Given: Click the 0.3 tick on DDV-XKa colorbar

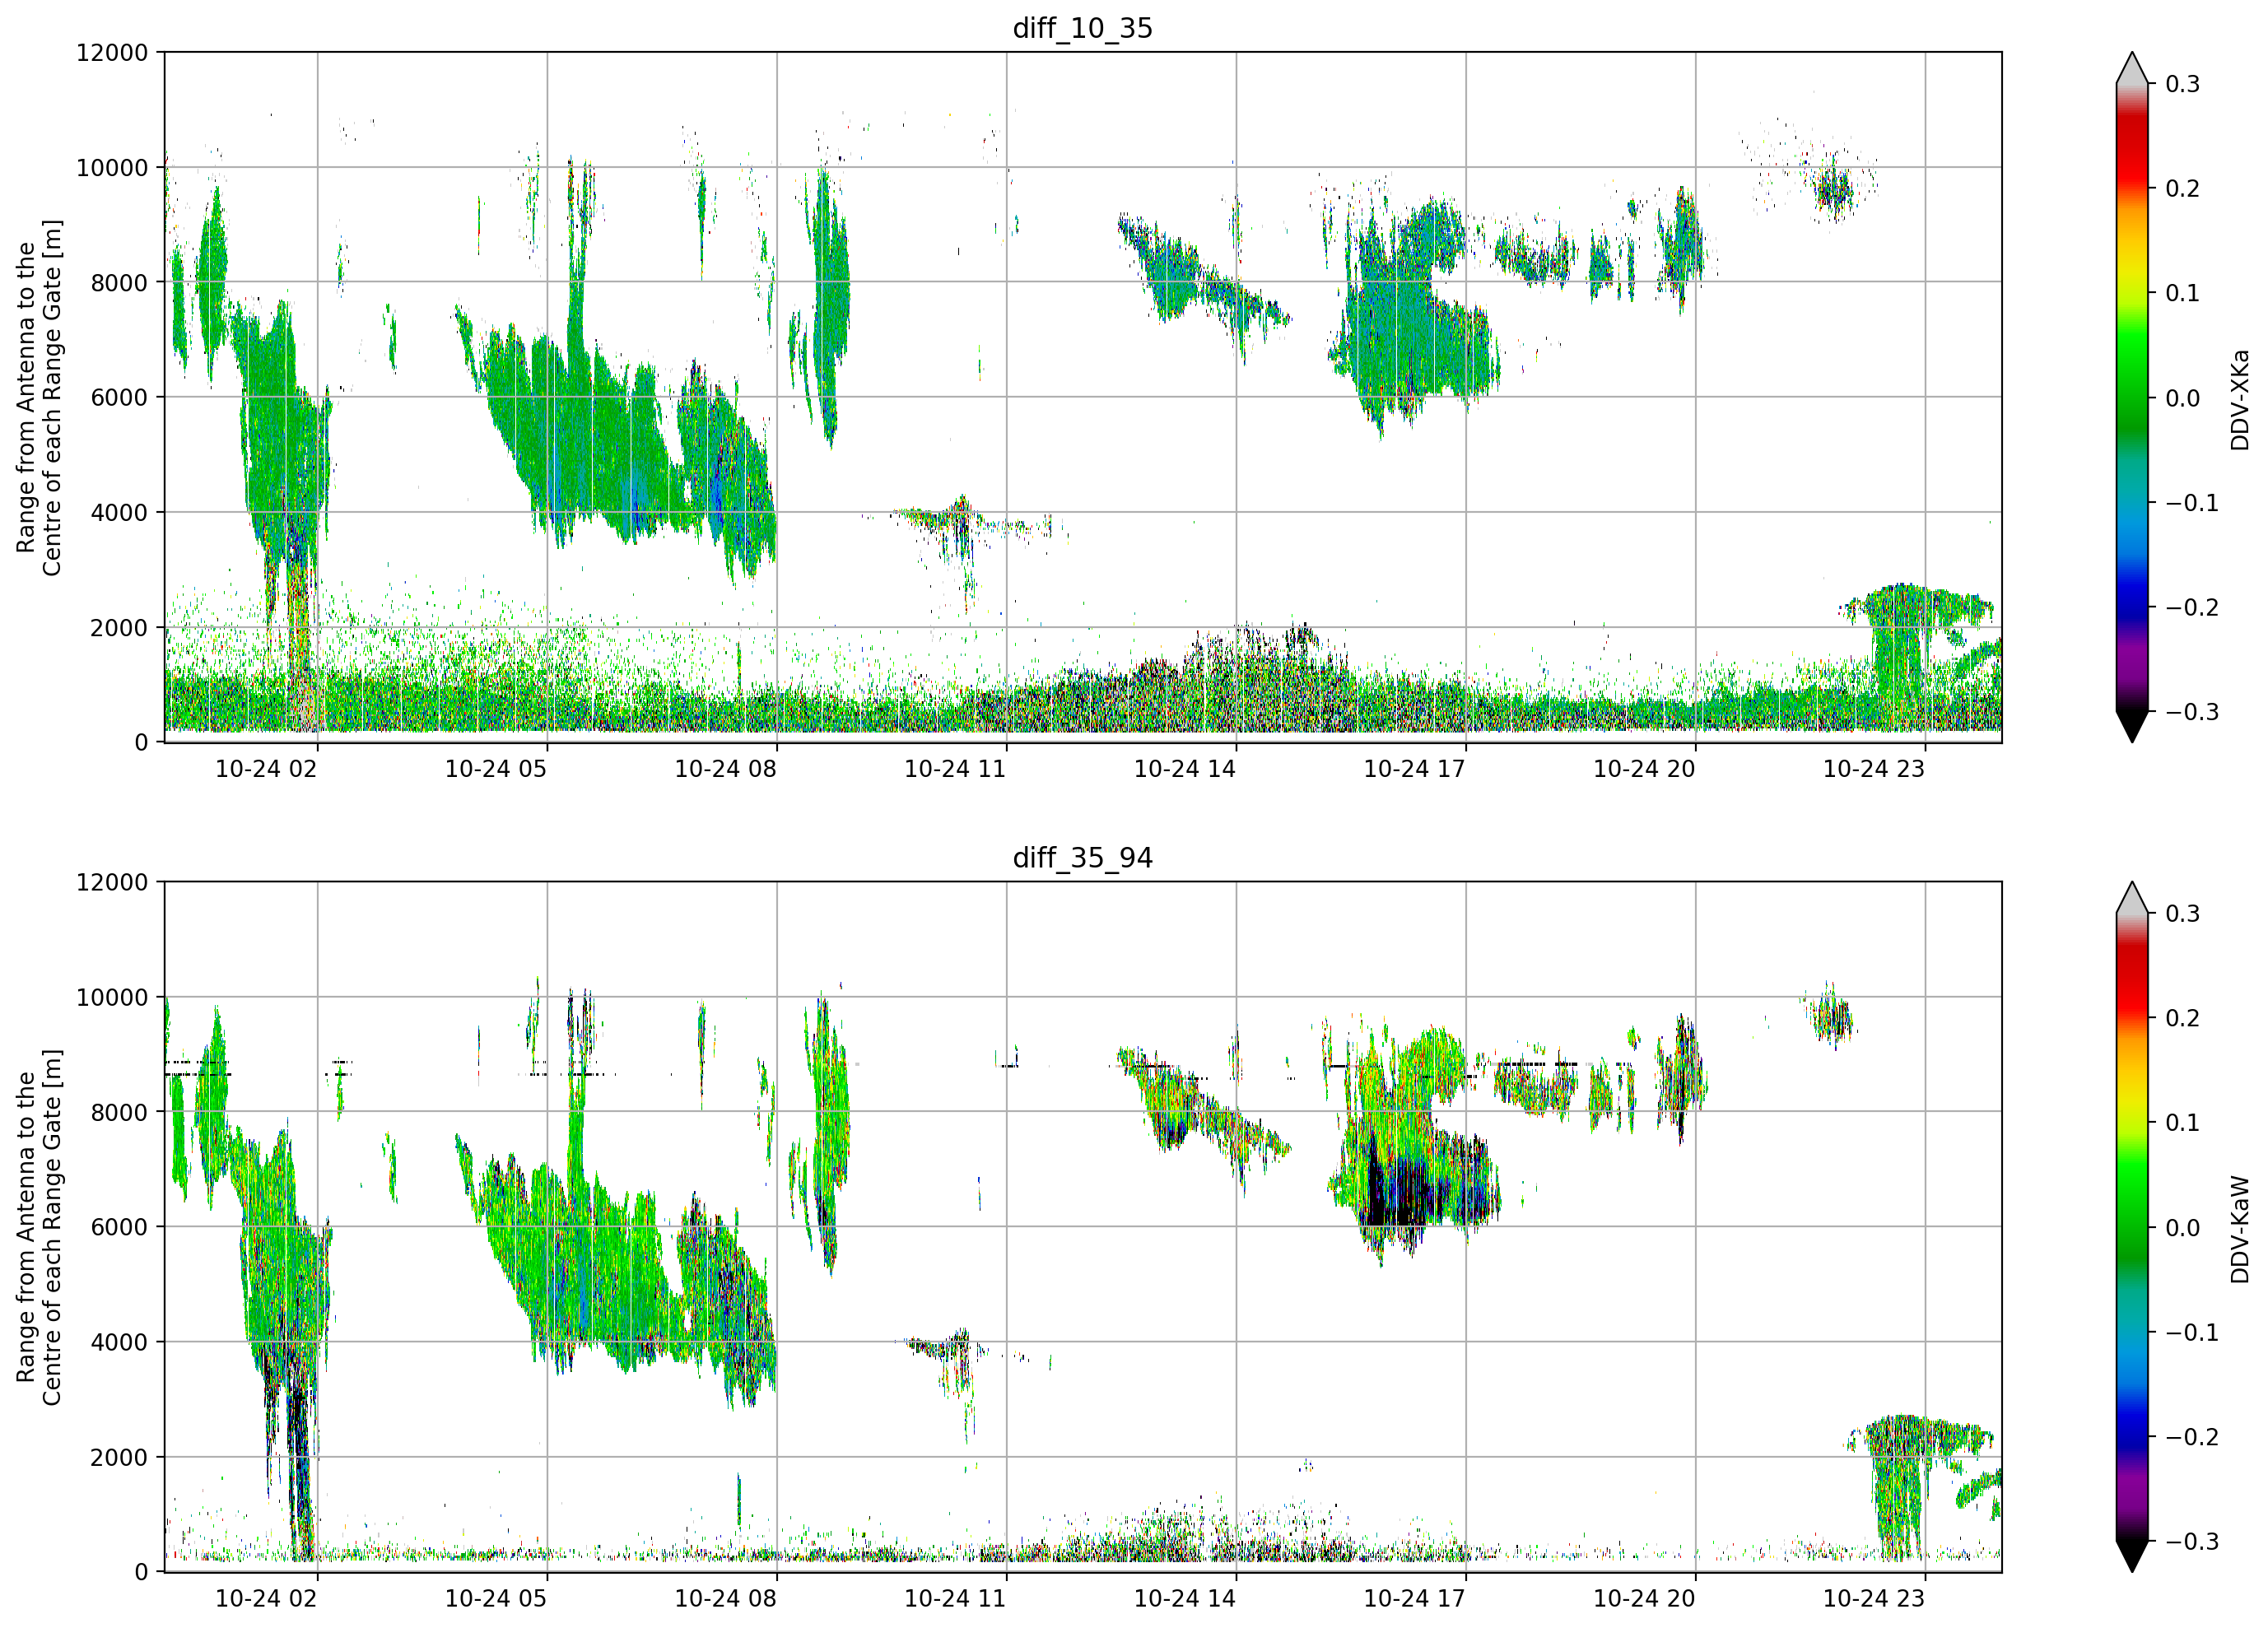Looking at the screenshot, I should [2182, 84].
